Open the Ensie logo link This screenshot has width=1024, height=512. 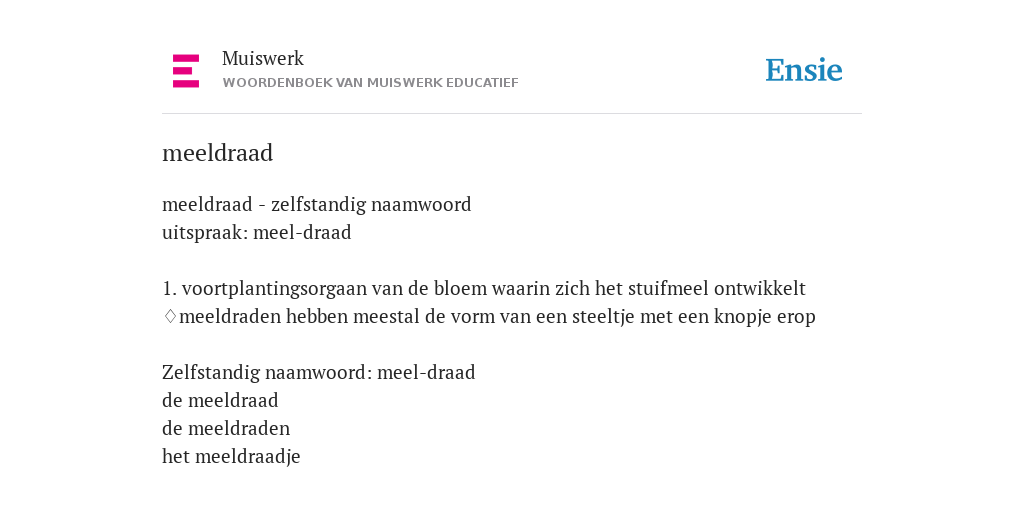click(x=804, y=70)
